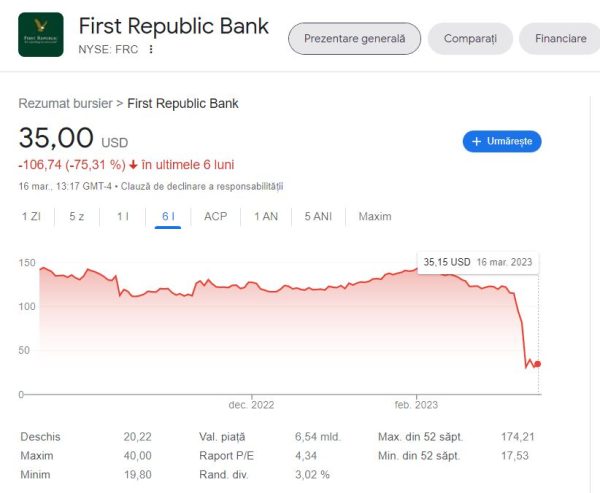Click the plus icon in the Urmărește button
This screenshot has width=600, height=493.
pyautogui.click(x=476, y=142)
